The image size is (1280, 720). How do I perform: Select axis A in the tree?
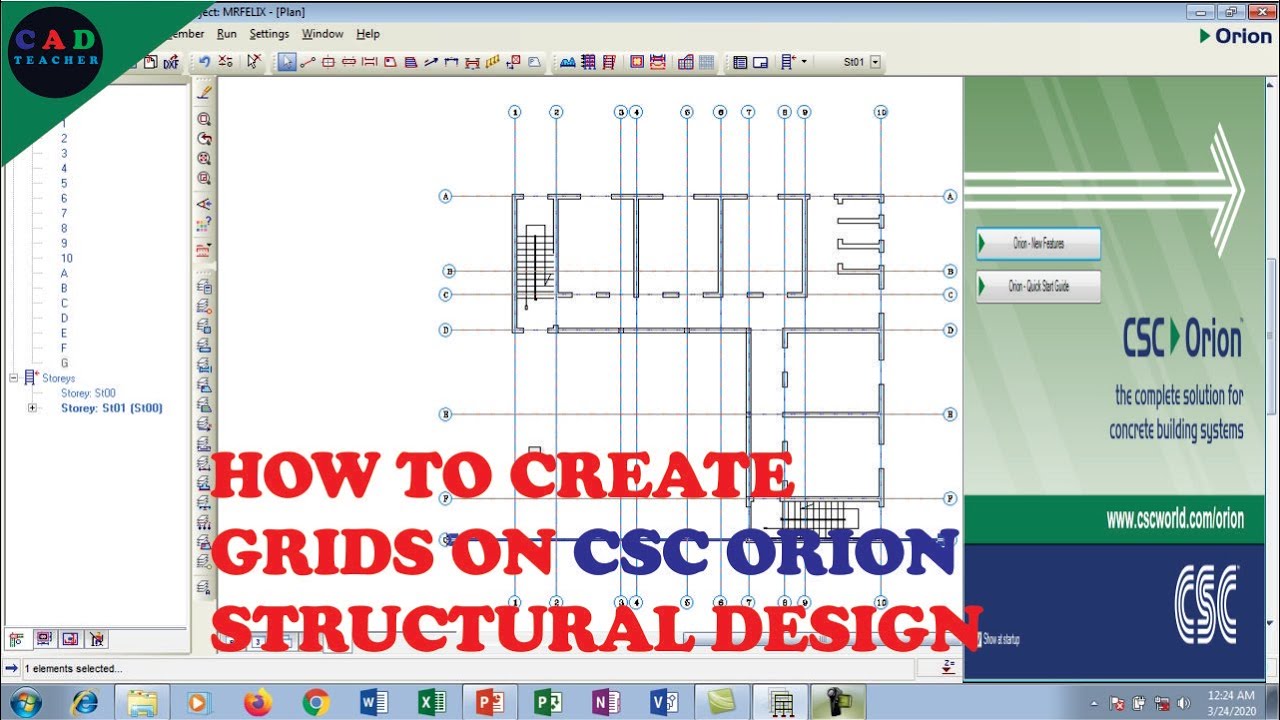pos(64,274)
